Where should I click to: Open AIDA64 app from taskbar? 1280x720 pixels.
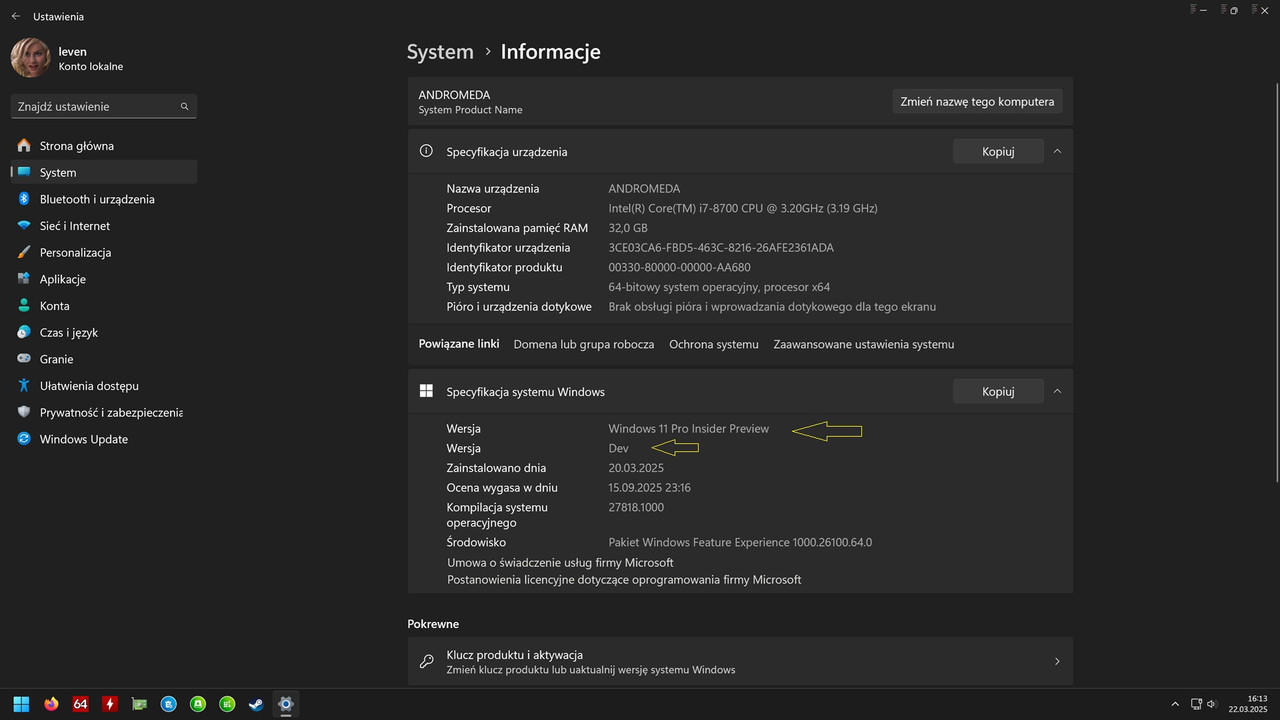(81, 704)
